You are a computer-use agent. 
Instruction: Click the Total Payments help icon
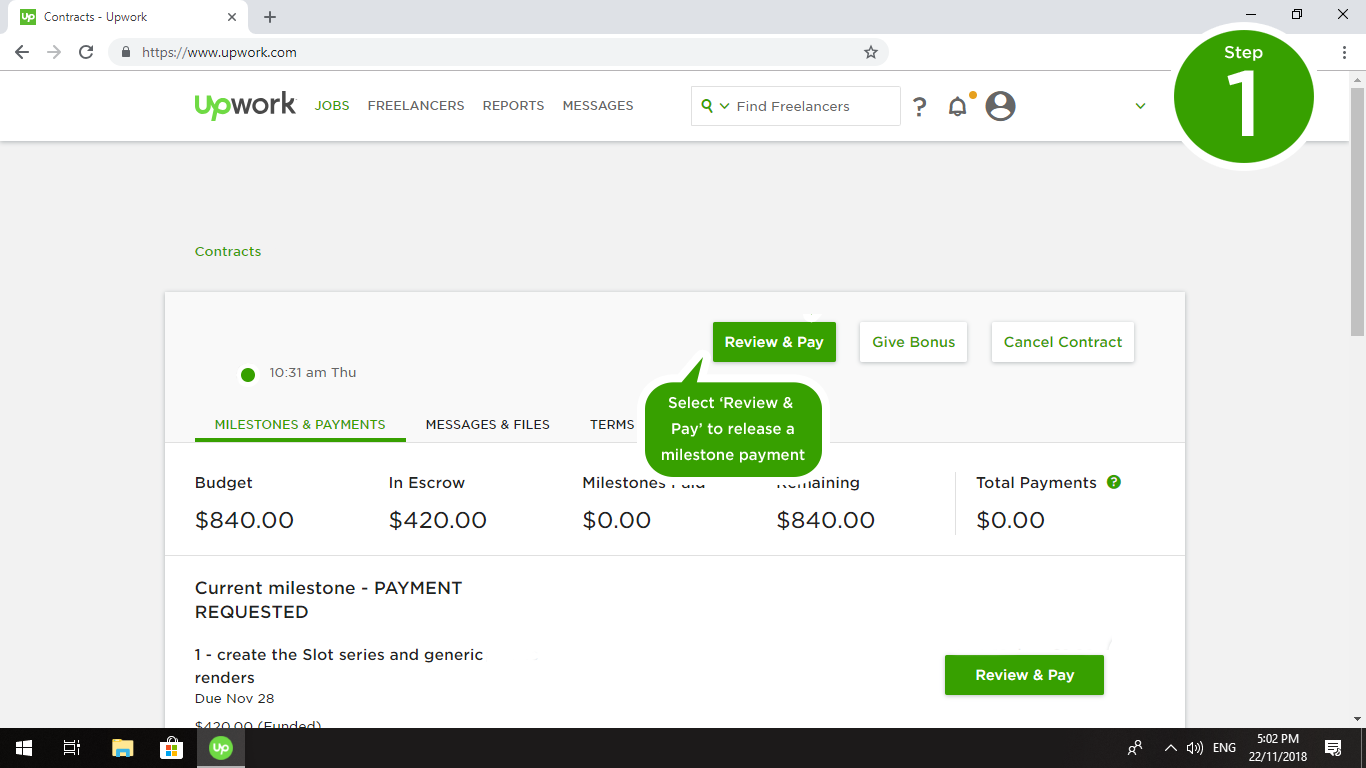point(1114,482)
